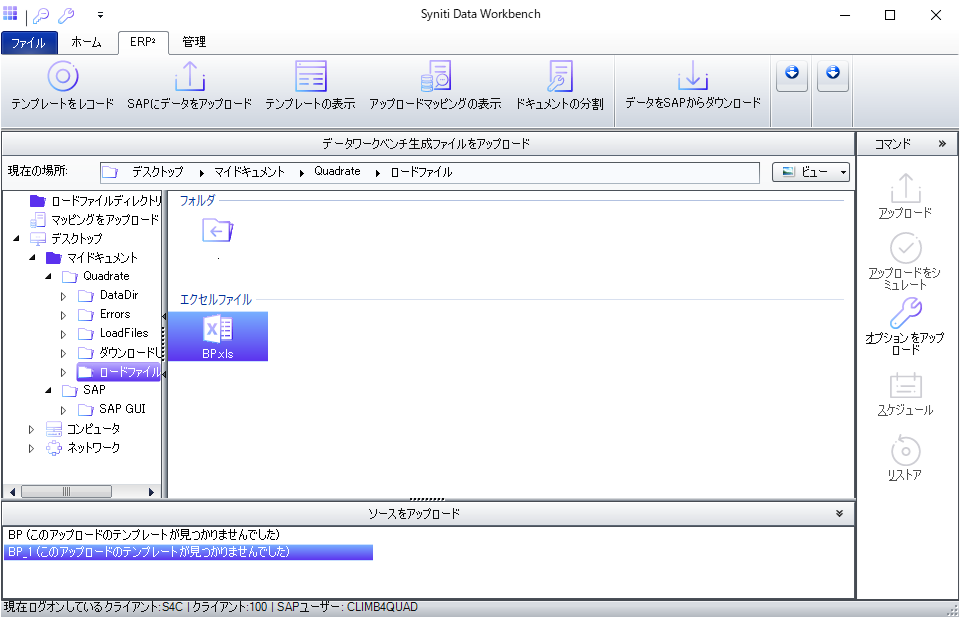
Task: Switch to the ホーム ribbon tab
Action: [86, 42]
